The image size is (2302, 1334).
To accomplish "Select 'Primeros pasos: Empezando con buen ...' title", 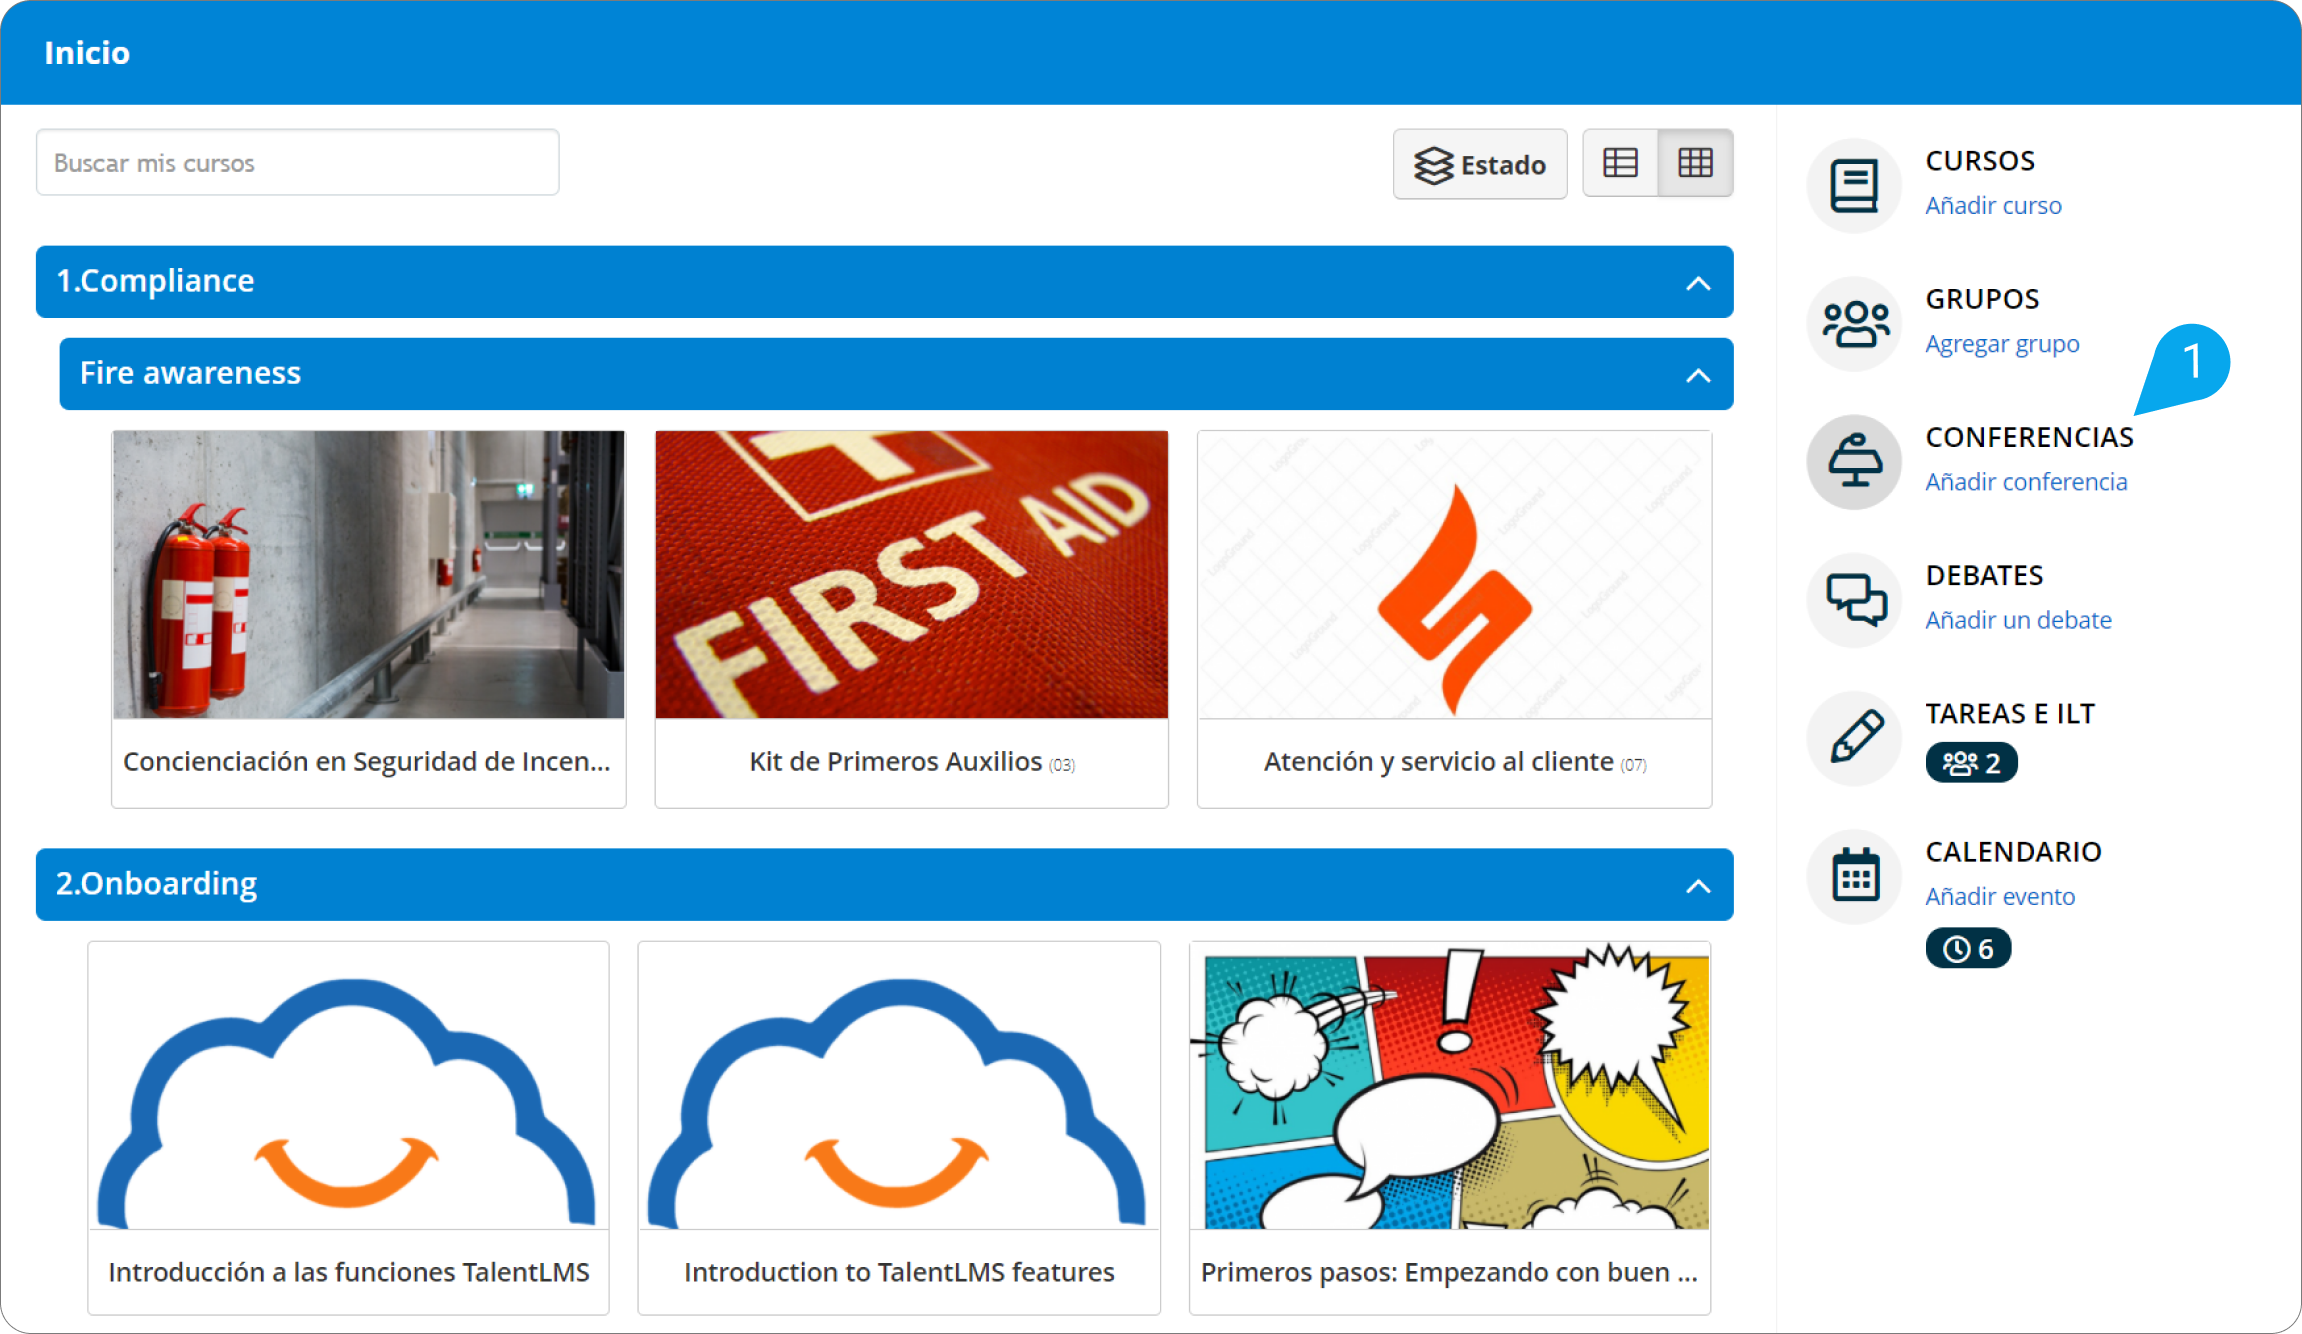I will 1449,1273.
